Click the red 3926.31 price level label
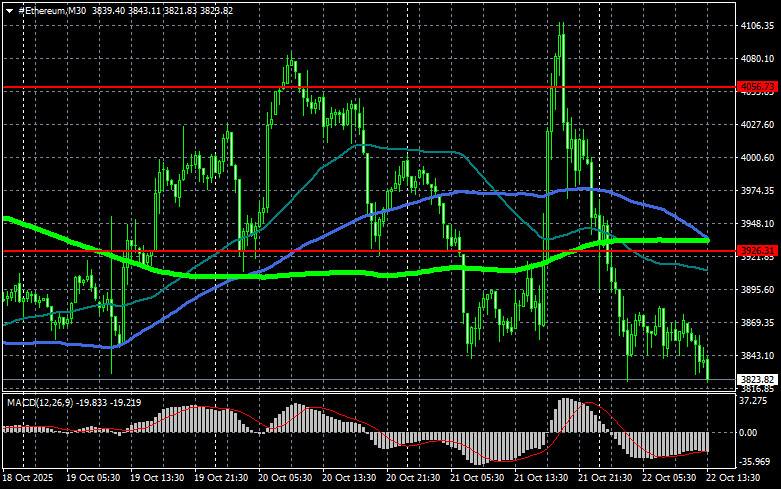Screen dimensions: 781x489 [755, 251]
